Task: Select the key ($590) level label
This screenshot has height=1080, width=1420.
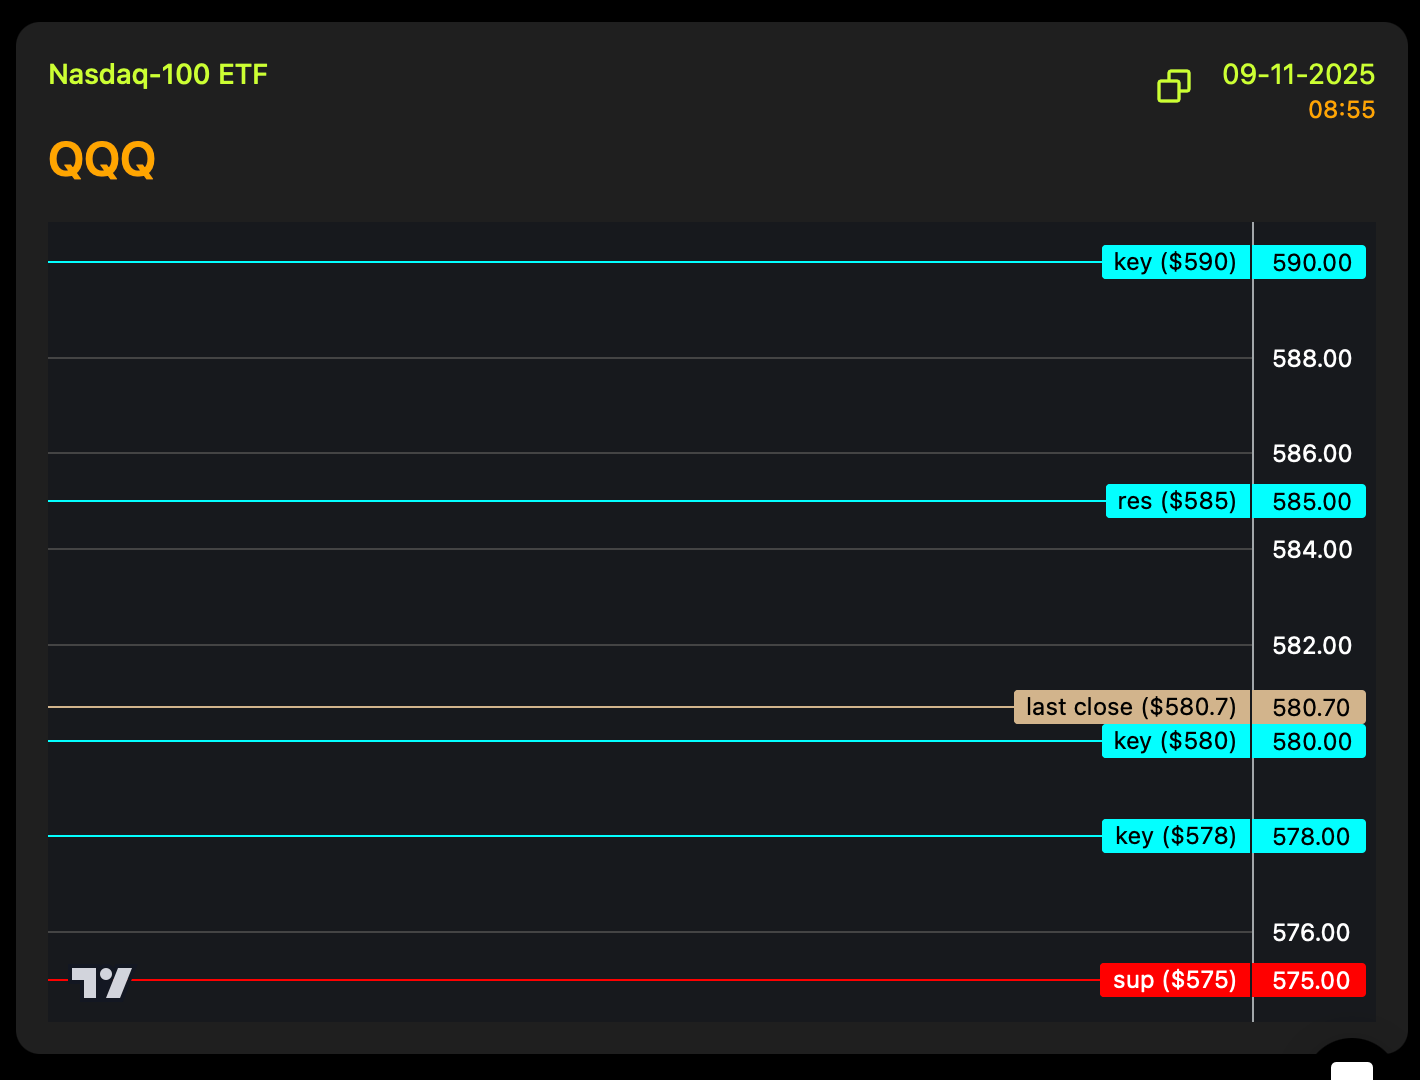Action: pyautogui.click(x=1176, y=262)
